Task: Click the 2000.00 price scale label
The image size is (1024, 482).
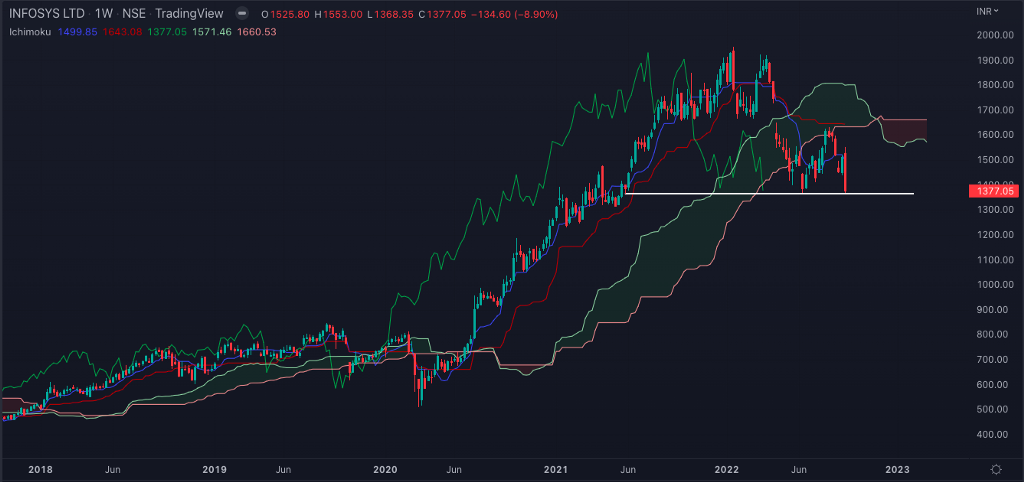Action: point(995,35)
